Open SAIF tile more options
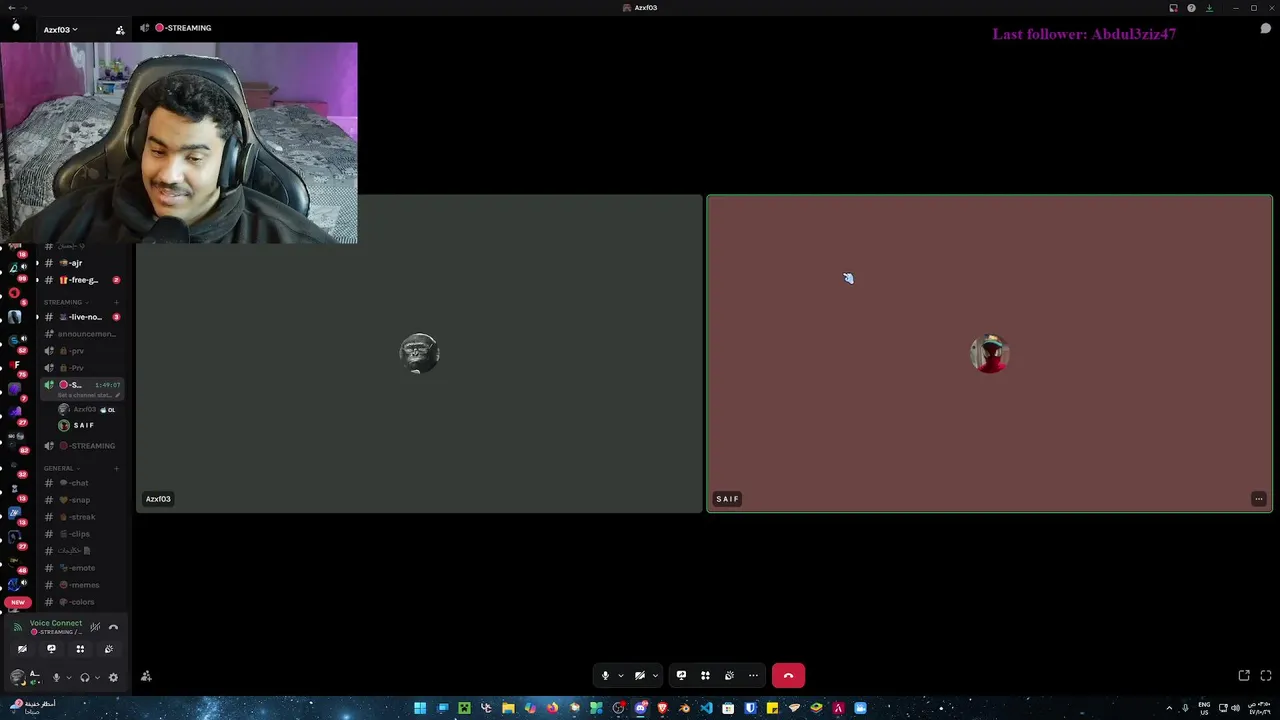Image resolution: width=1280 pixels, height=720 pixels. click(1259, 499)
